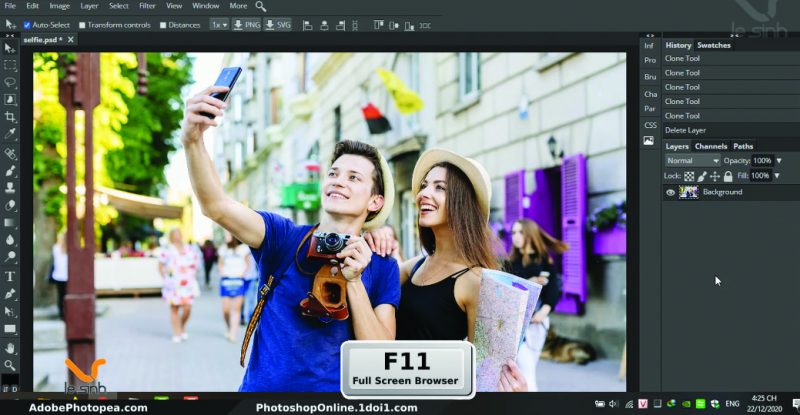This screenshot has width=800, height=415.
Task: Select the Gradient tool
Action: point(10,223)
